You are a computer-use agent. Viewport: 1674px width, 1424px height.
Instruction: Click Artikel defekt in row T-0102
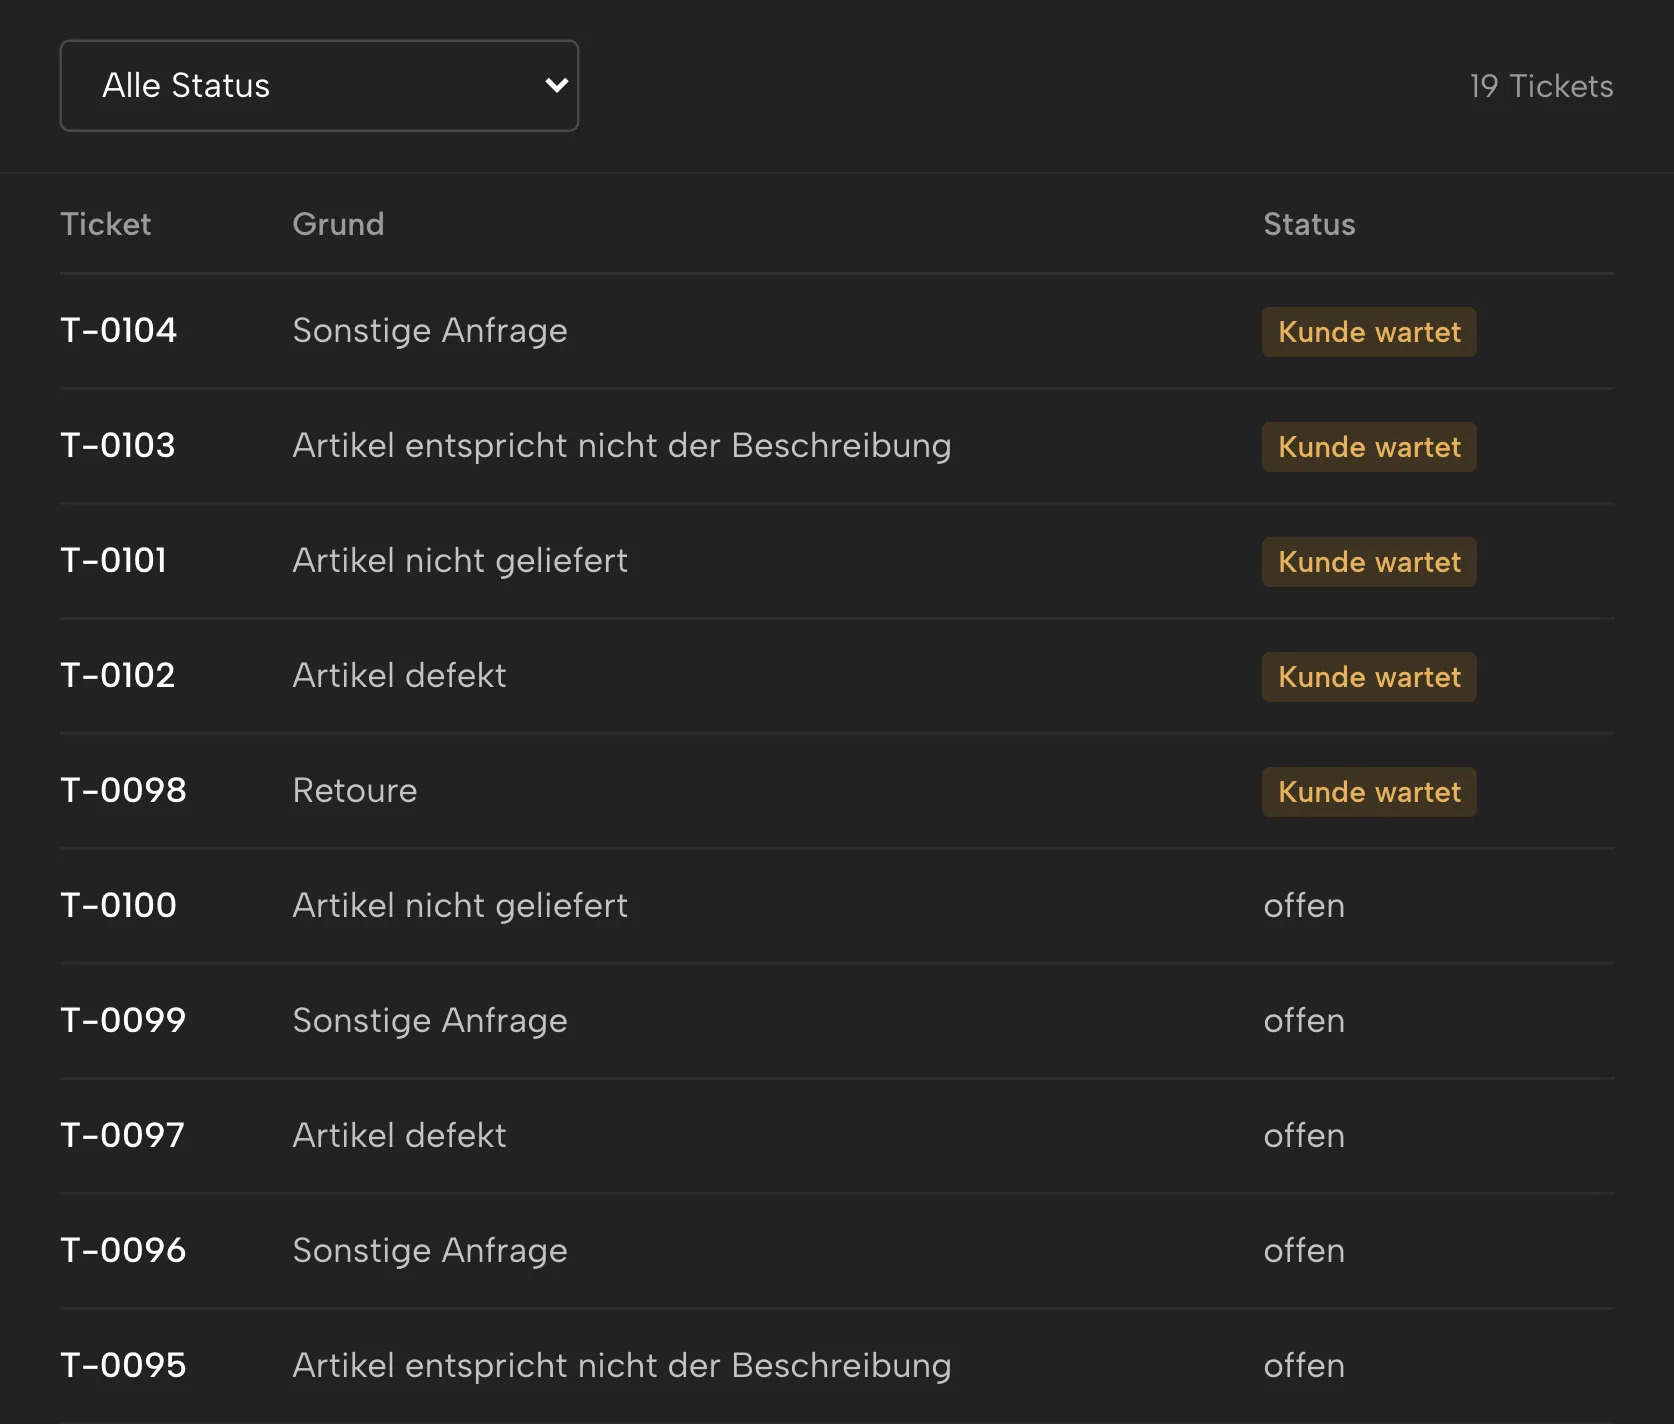click(399, 676)
